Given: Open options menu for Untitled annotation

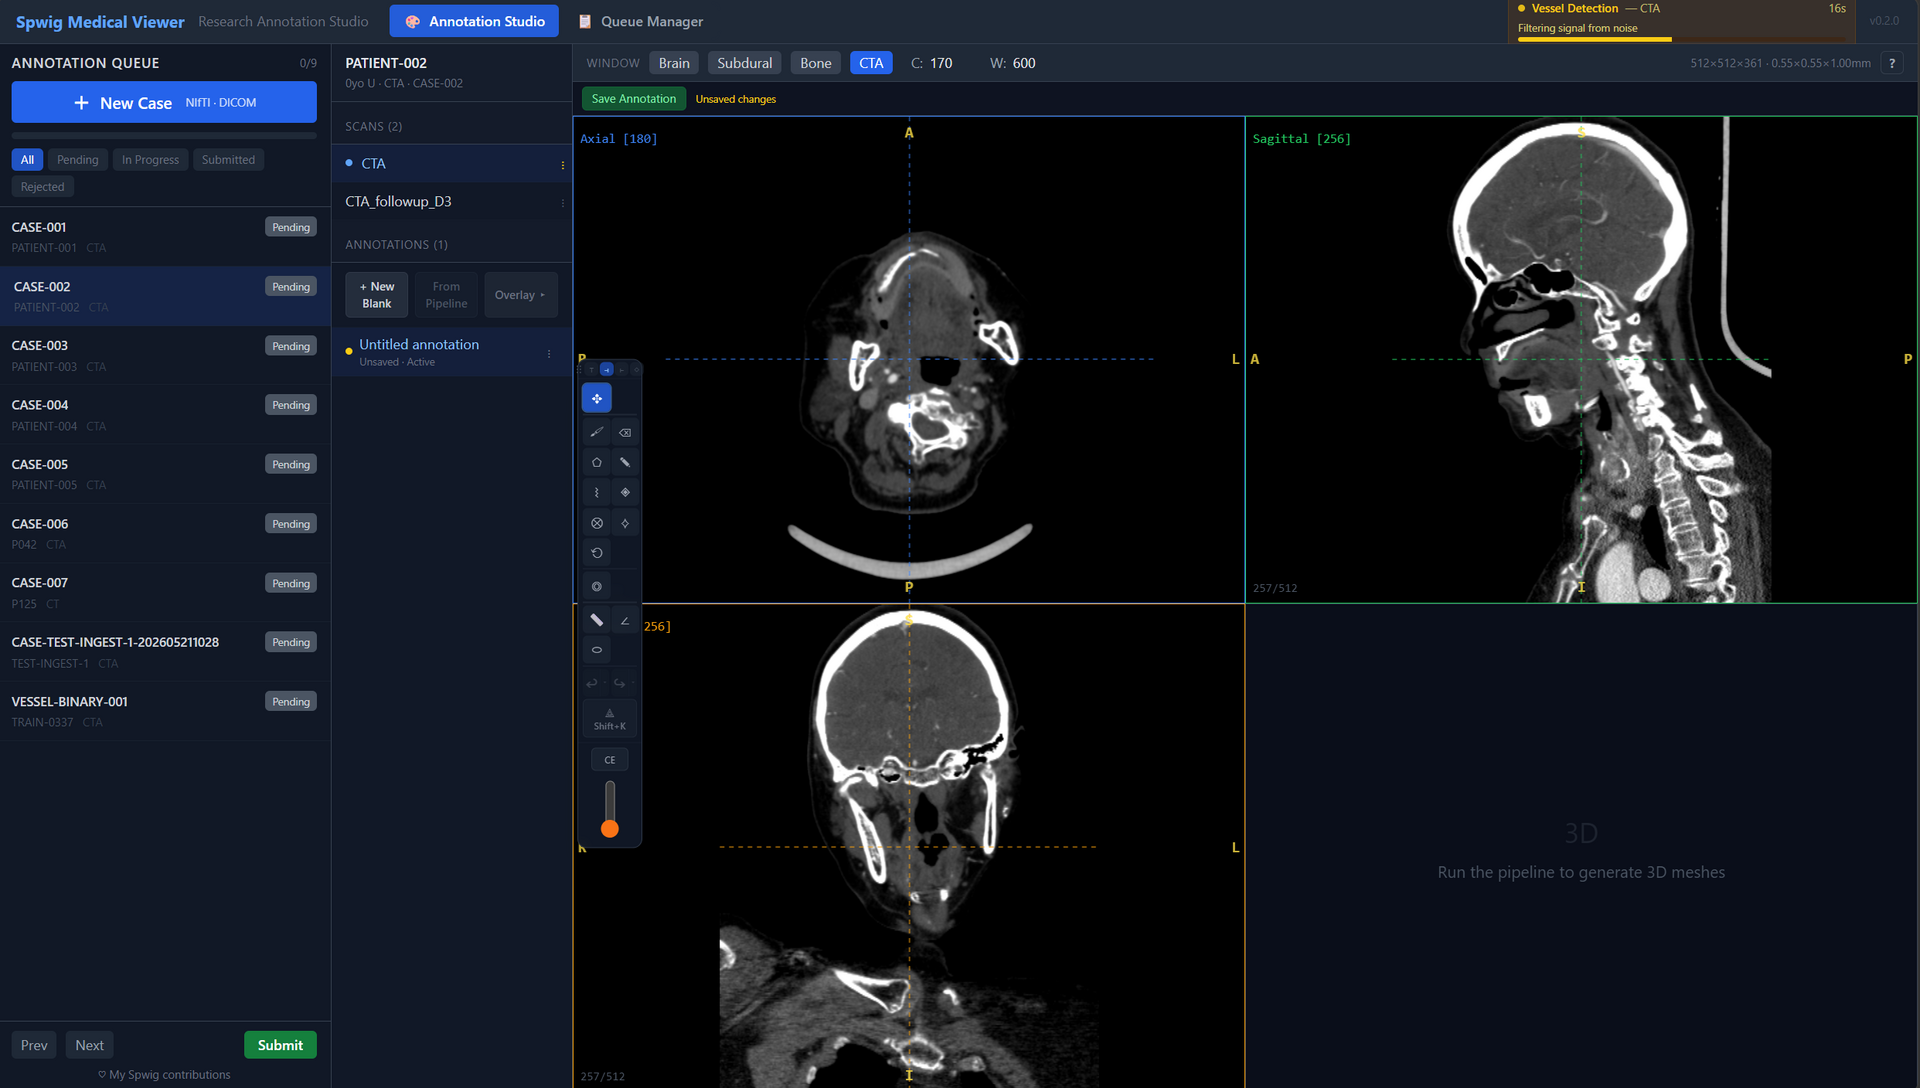Looking at the screenshot, I should pos(549,353).
